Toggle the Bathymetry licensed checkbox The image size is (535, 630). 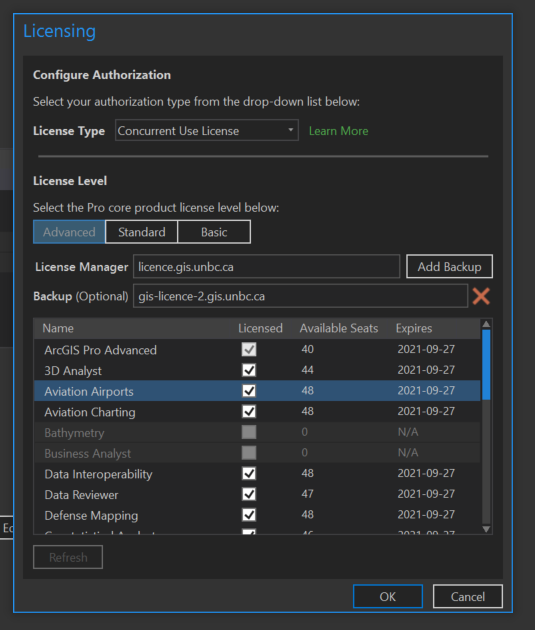pos(249,432)
